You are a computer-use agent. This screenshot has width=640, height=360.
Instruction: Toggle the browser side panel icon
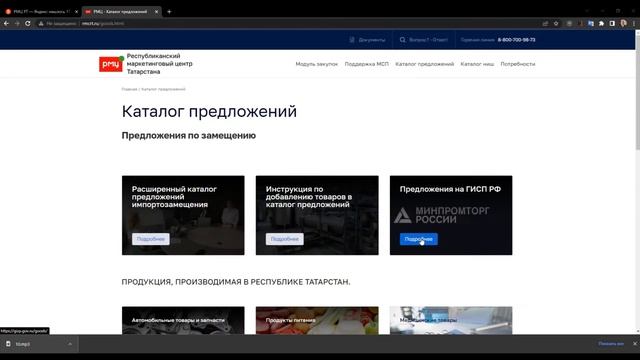pyautogui.click(x=612, y=24)
